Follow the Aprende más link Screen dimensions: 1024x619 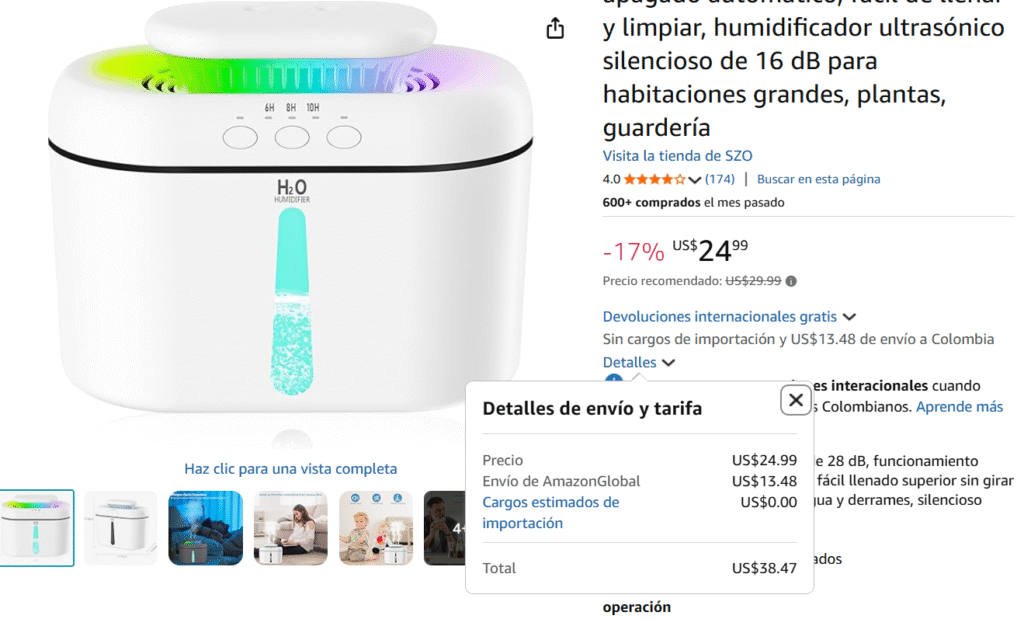pos(959,407)
